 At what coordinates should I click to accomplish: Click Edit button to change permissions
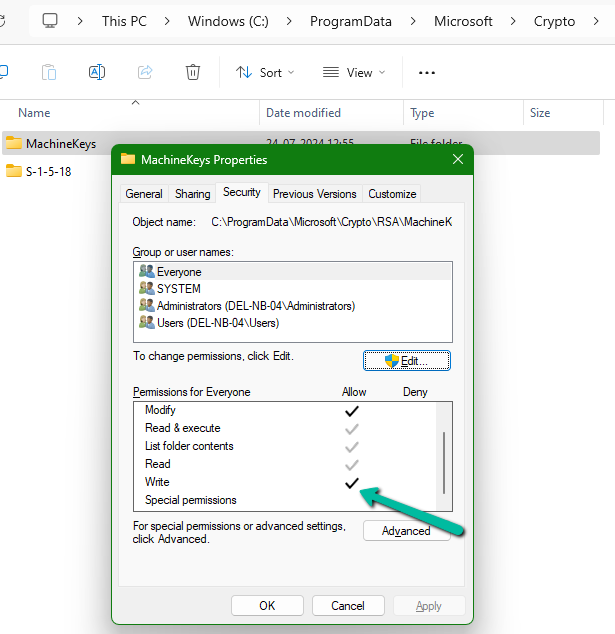407,360
